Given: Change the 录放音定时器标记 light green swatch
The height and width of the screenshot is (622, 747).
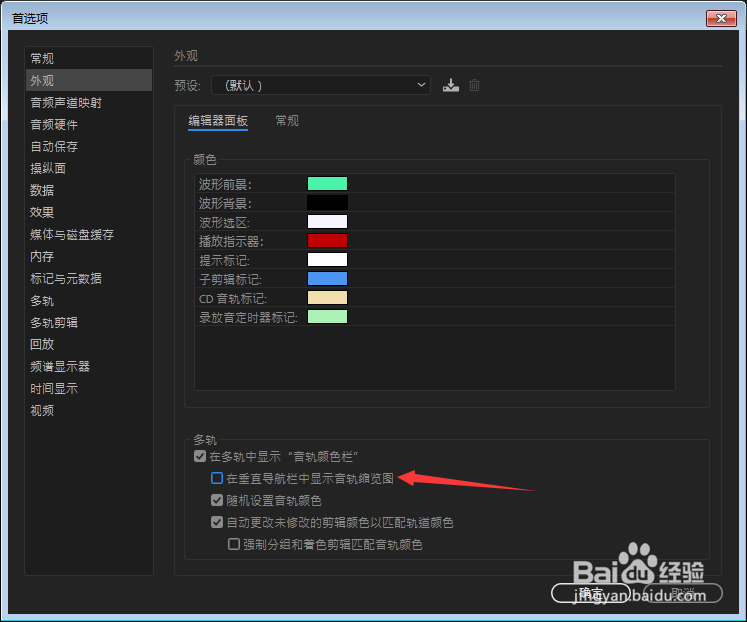Looking at the screenshot, I should point(327,317).
